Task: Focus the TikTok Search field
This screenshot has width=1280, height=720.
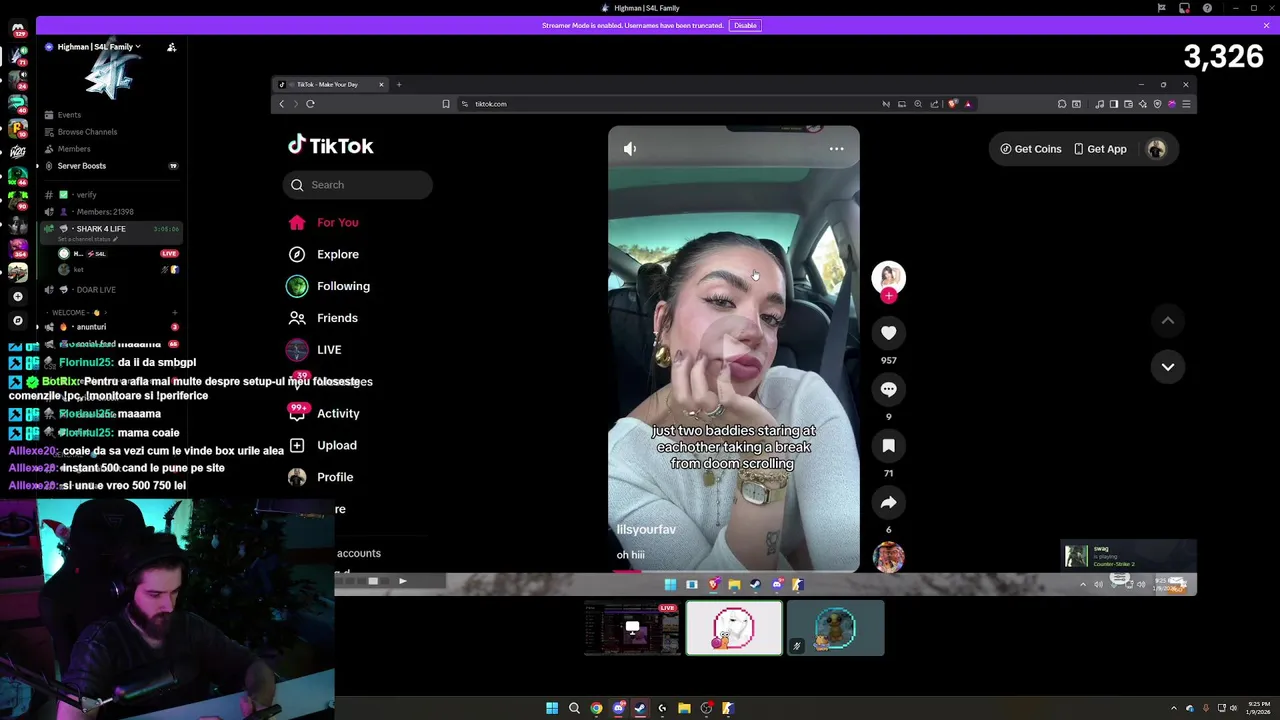Action: [358, 185]
